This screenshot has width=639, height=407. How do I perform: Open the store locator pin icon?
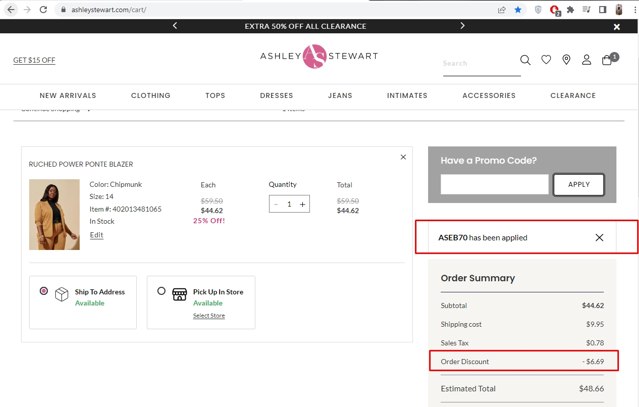point(566,60)
